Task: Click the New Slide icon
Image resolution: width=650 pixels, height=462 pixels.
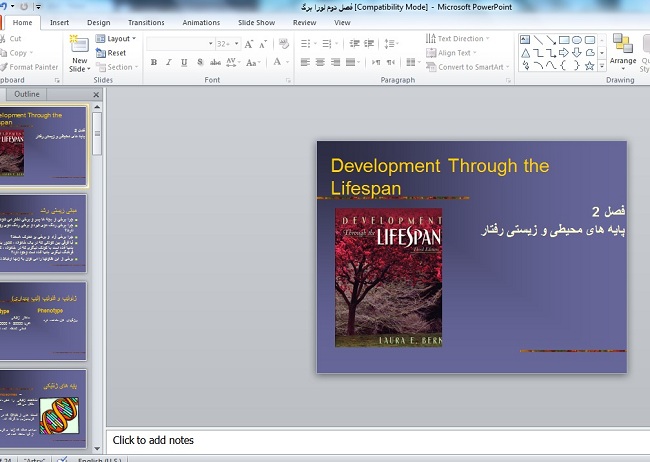Action: point(79,45)
